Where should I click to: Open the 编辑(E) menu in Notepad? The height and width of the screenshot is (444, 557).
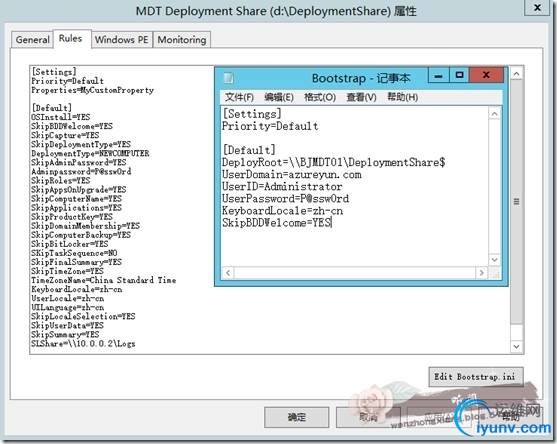click(279, 97)
